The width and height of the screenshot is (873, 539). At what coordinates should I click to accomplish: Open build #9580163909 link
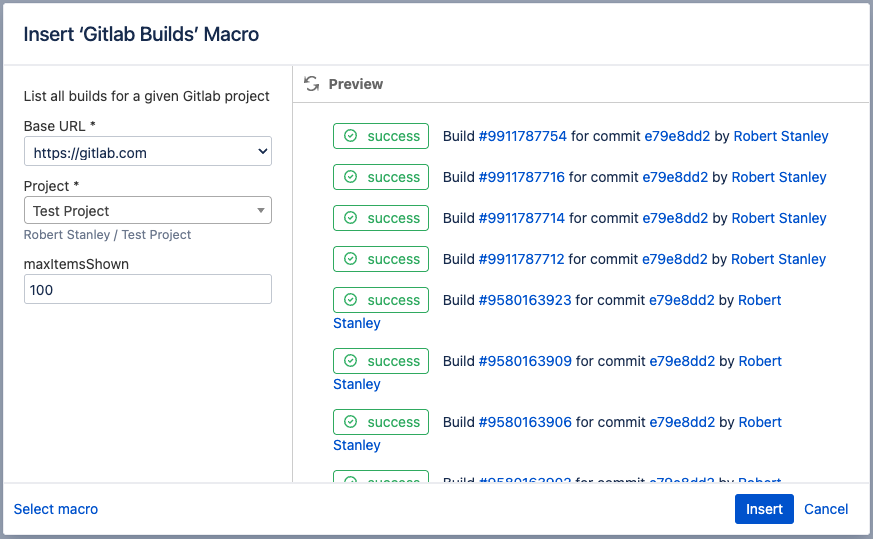tap(525, 361)
